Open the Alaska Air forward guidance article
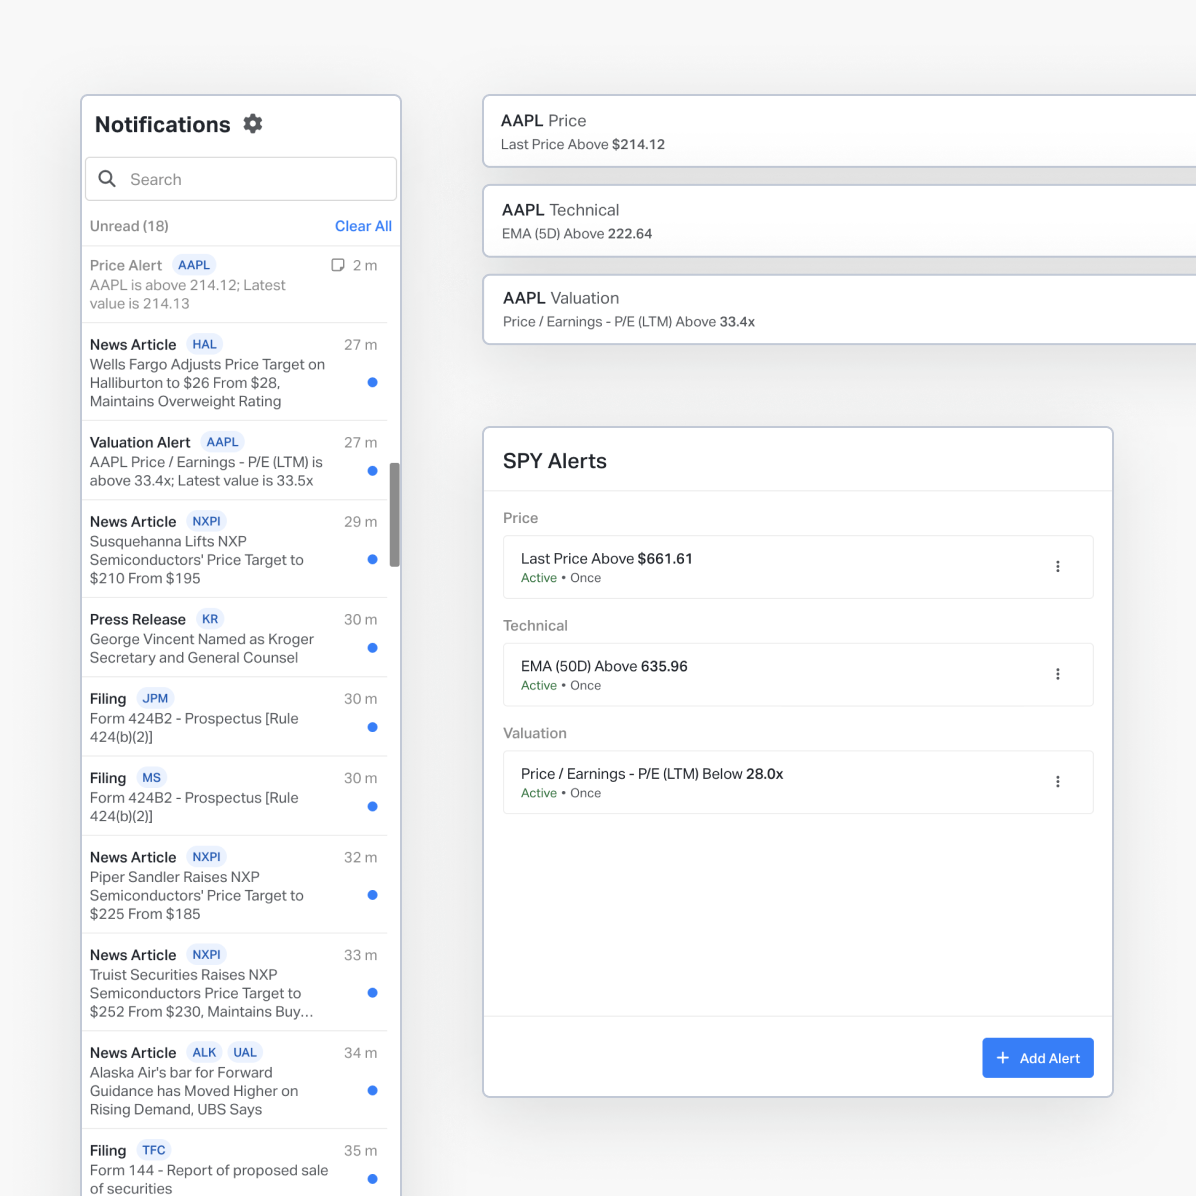Viewport: 1196px width, 1196px height. pos(235,1080)
